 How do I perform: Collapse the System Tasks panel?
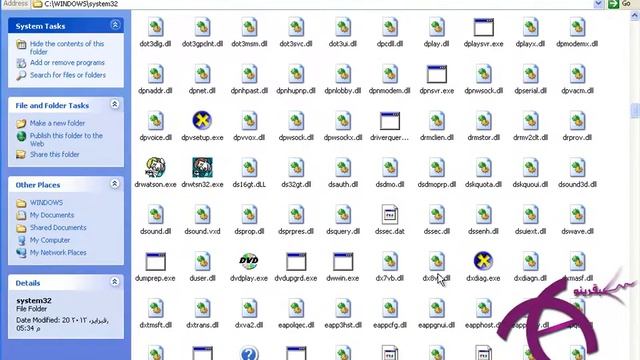point(115,25)
